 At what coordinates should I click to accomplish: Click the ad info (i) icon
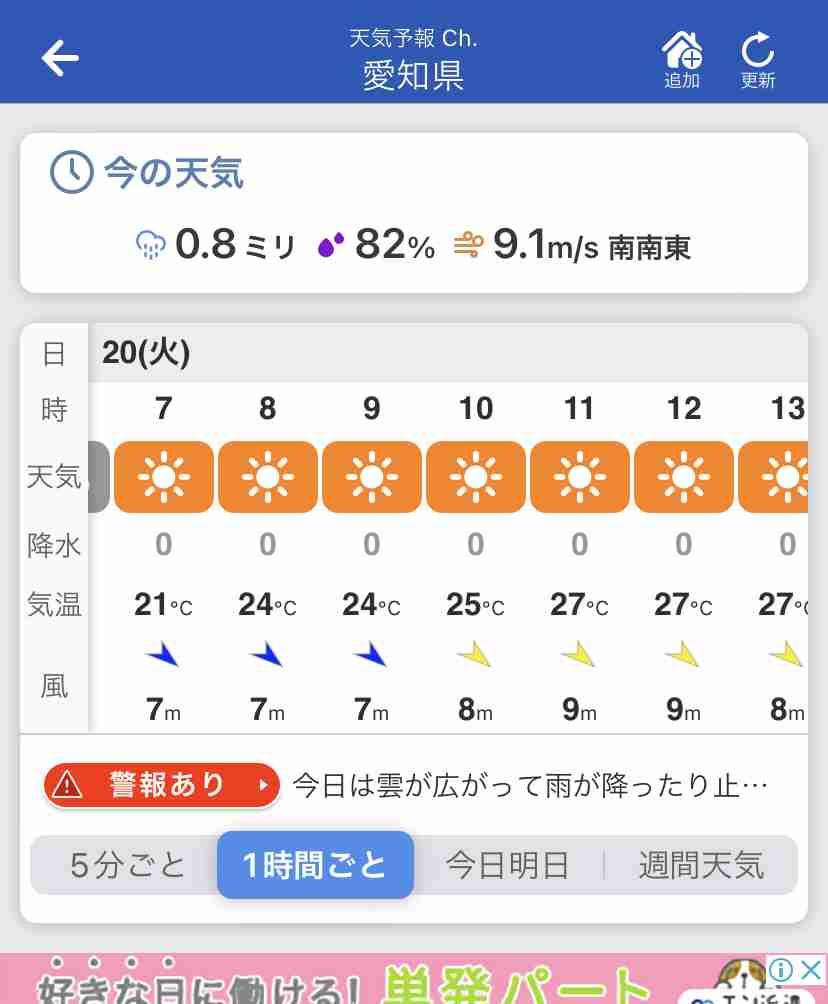point(781,969)
